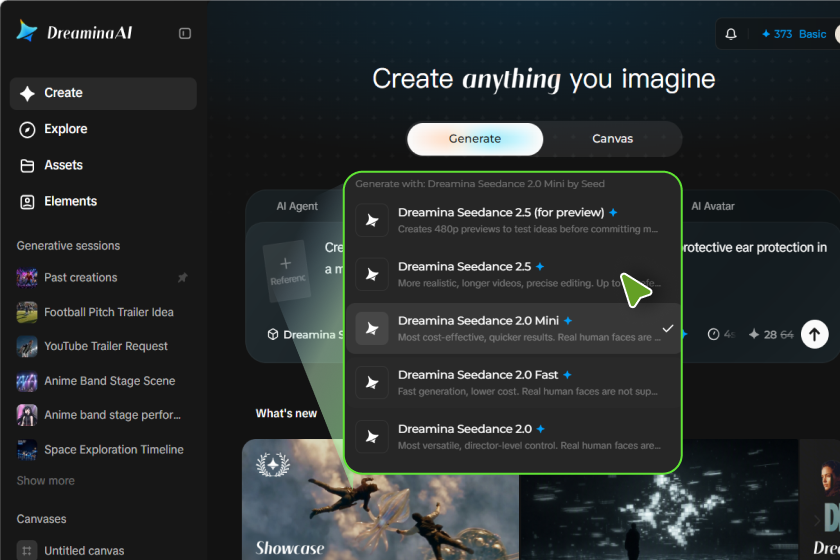Viewport: 840px width, 560px height.
Task: Click the Seedance 2.5 model icon
Action: (x=372, y=274)
